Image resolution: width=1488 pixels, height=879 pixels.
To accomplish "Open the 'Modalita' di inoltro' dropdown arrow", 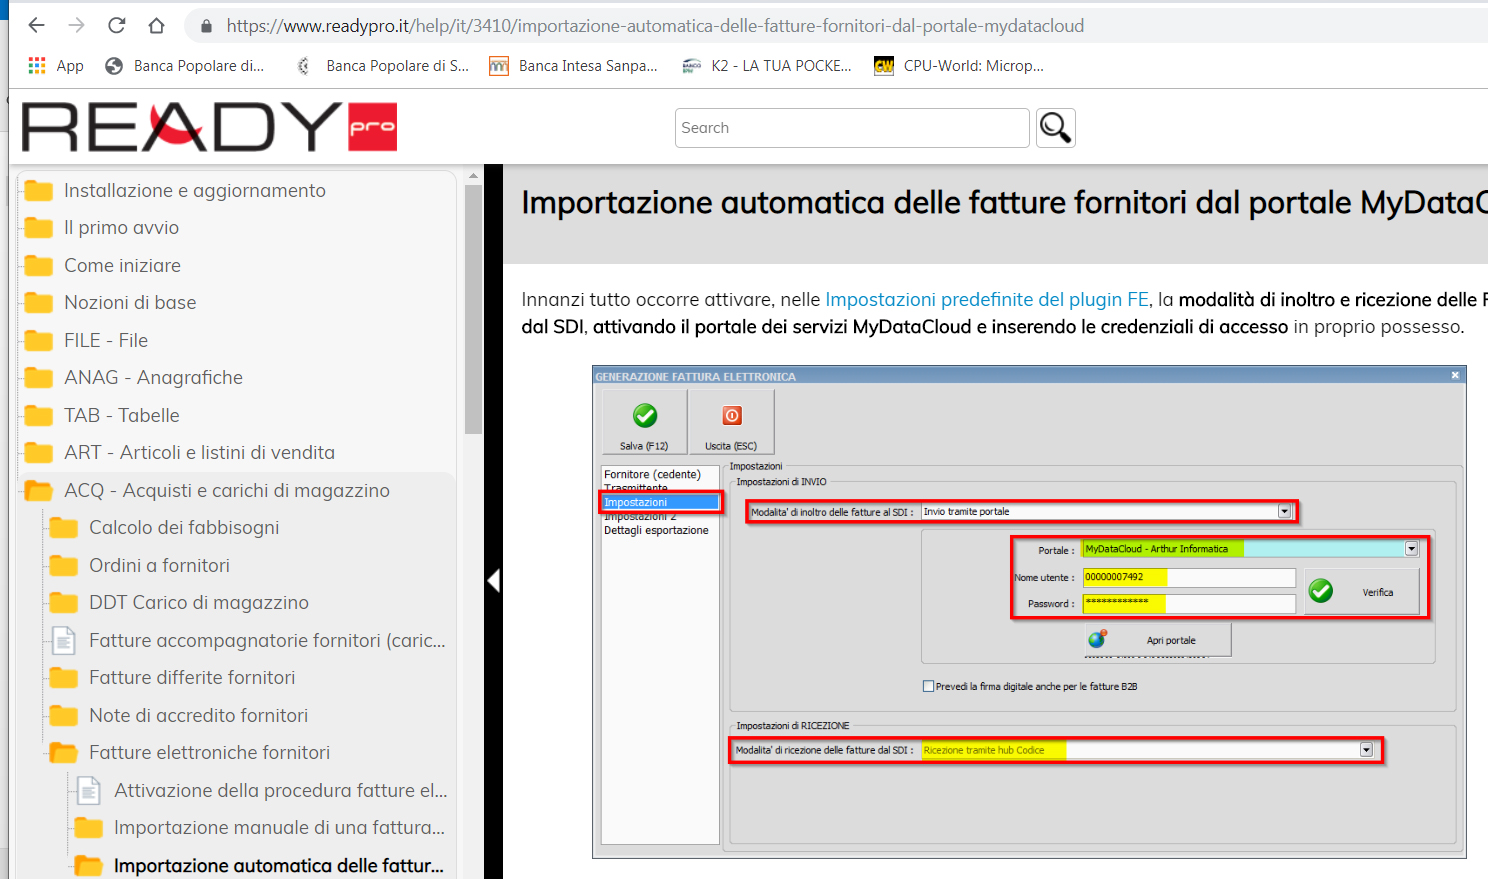I will click(x=1285, y=512).
